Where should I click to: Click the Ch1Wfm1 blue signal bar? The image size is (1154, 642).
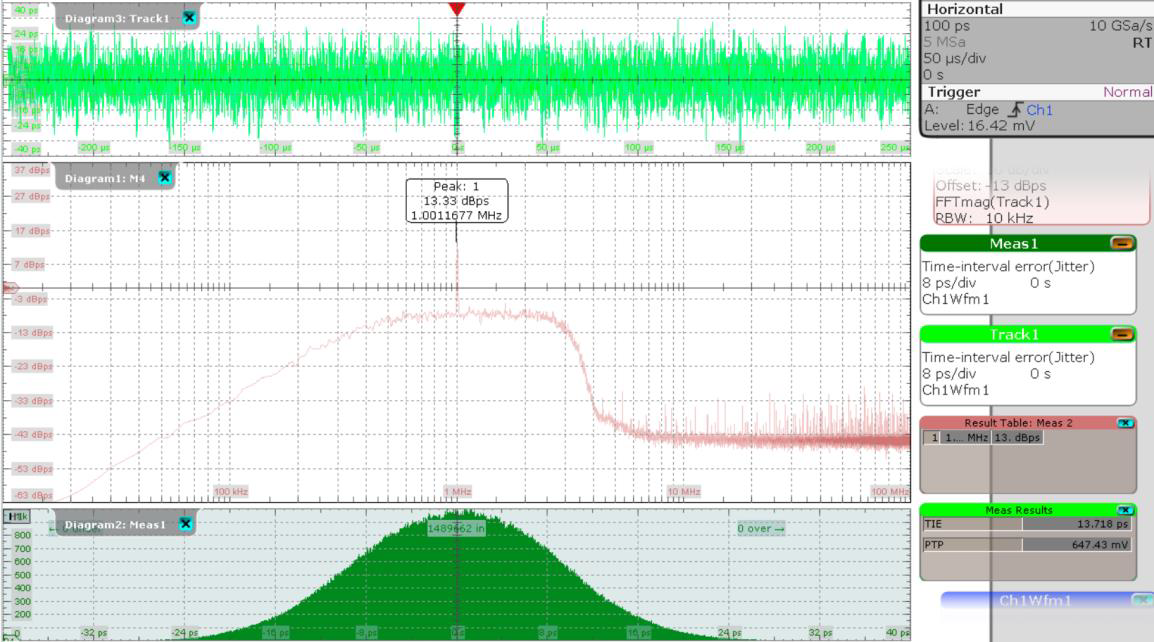(x=1034, y=601)
